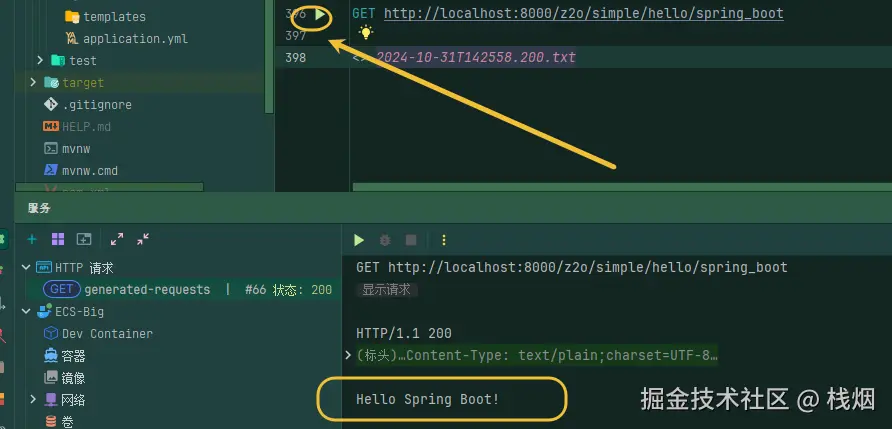This screenshot has width=892, height=429.
Task: Click the mvnw.cmd PowerShell icon
Action: click(x=51, y=170)
